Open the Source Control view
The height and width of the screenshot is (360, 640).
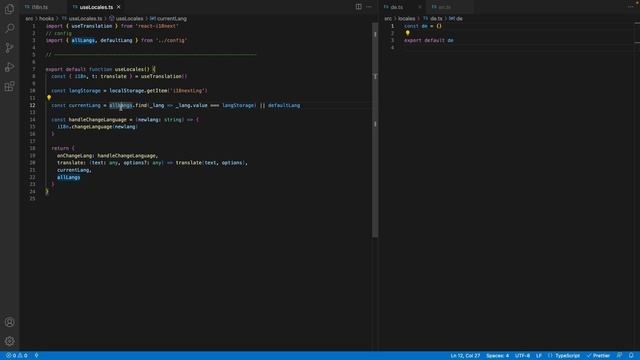click(9, 48)
